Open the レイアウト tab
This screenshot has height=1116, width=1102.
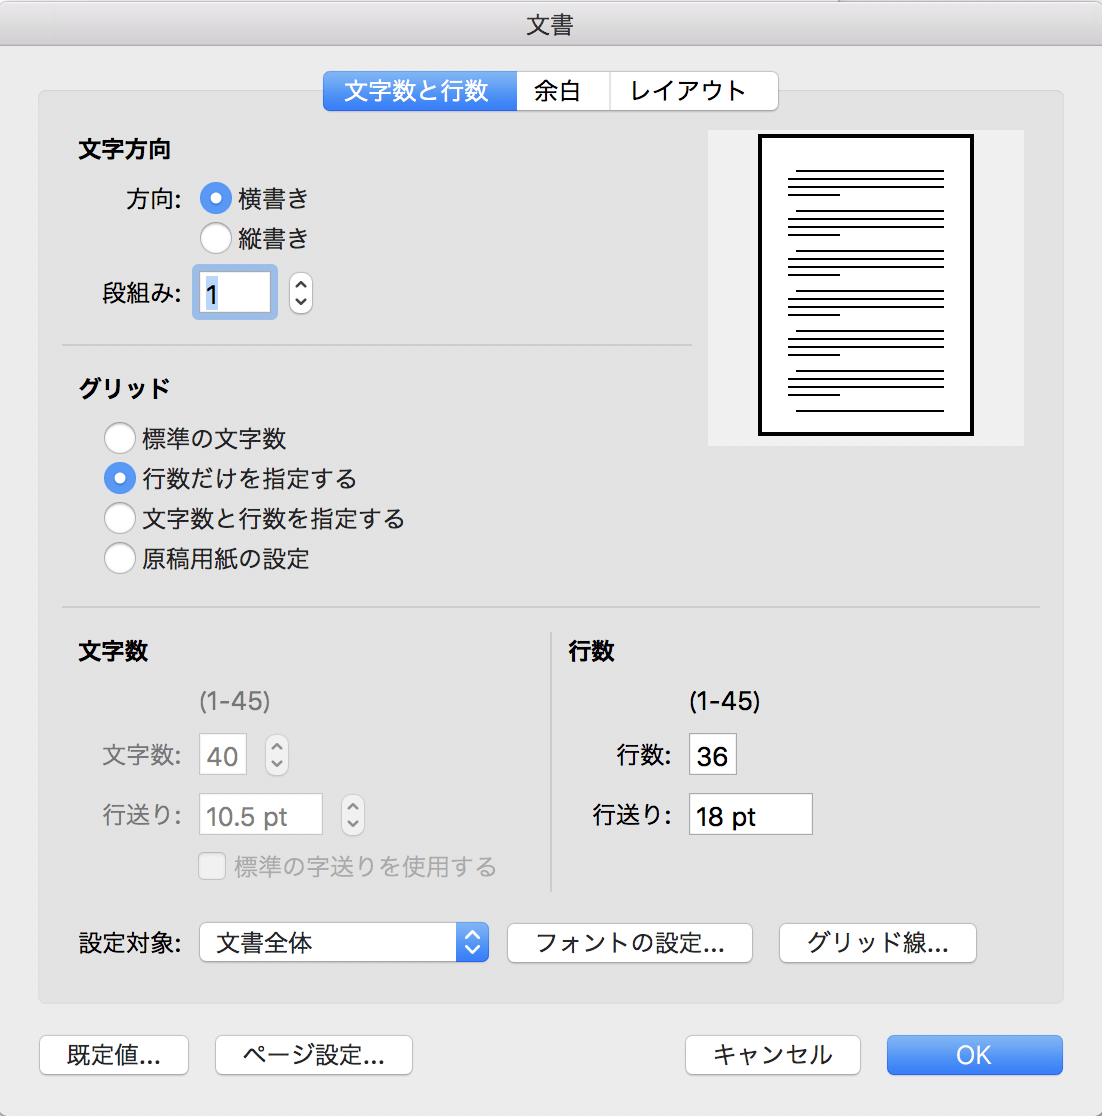click(x=693, y=91)
